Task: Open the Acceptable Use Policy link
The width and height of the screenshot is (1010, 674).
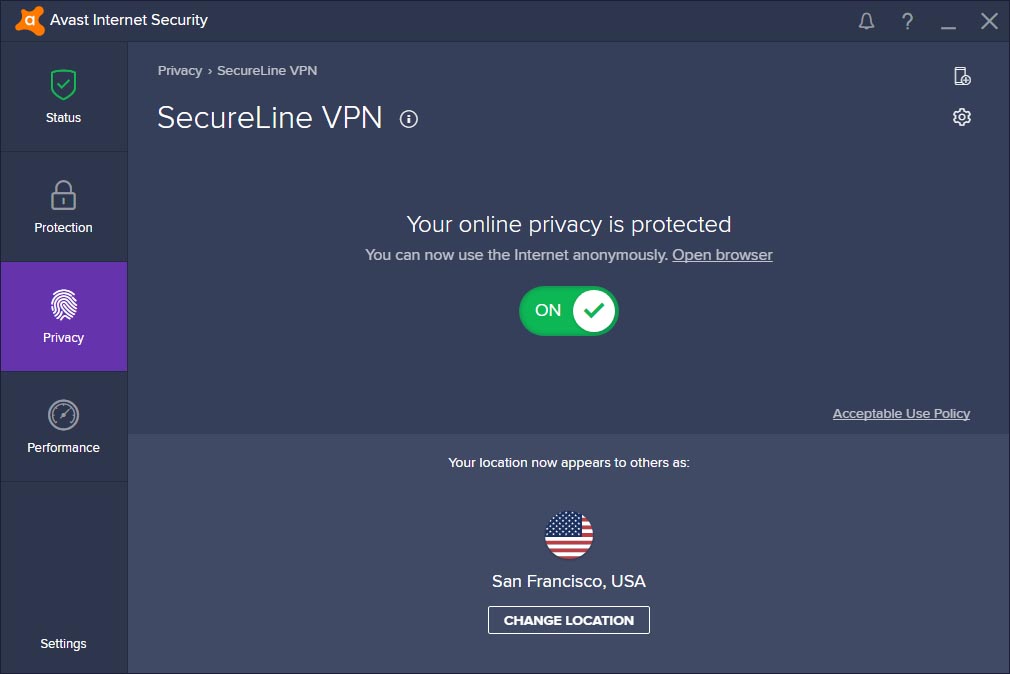Action: 901,414
